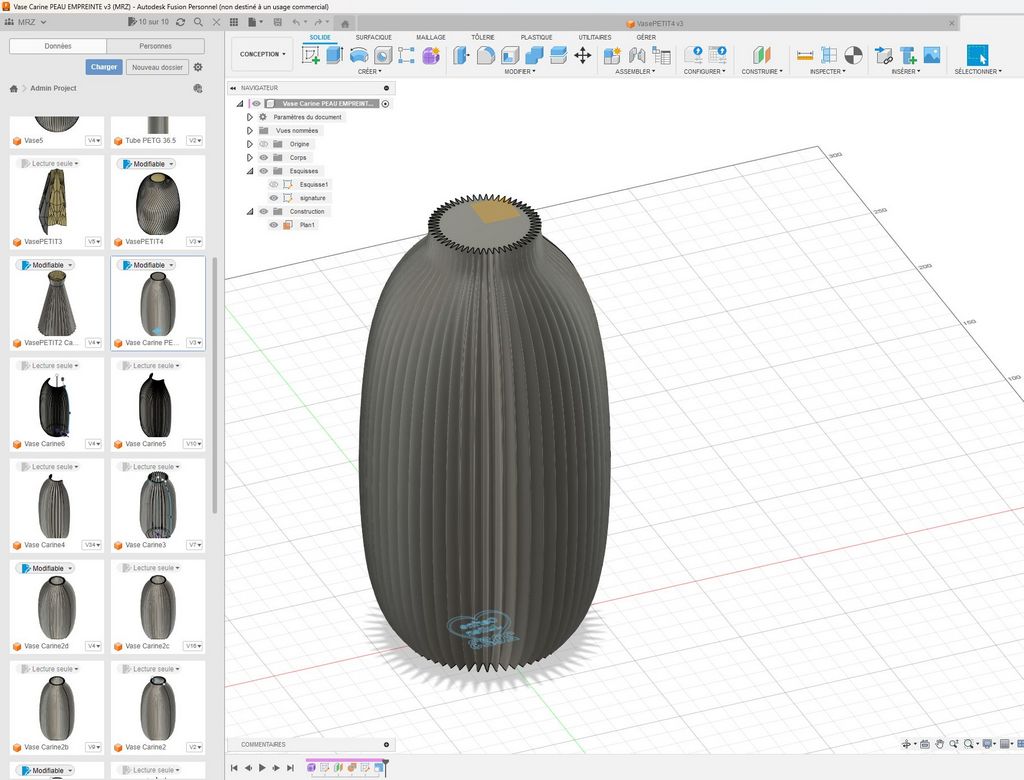Toggle visibility of Esquisse1
This screenshot has width=1024, height=780.
click(274, 184)
